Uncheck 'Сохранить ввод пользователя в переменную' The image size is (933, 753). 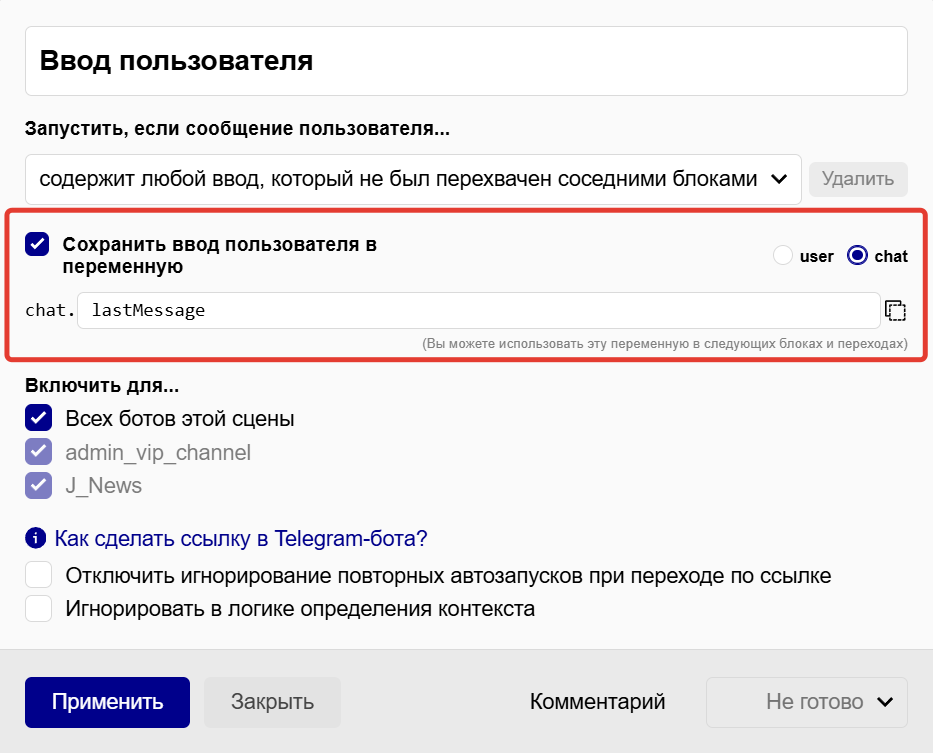click(x=38, y=244)
